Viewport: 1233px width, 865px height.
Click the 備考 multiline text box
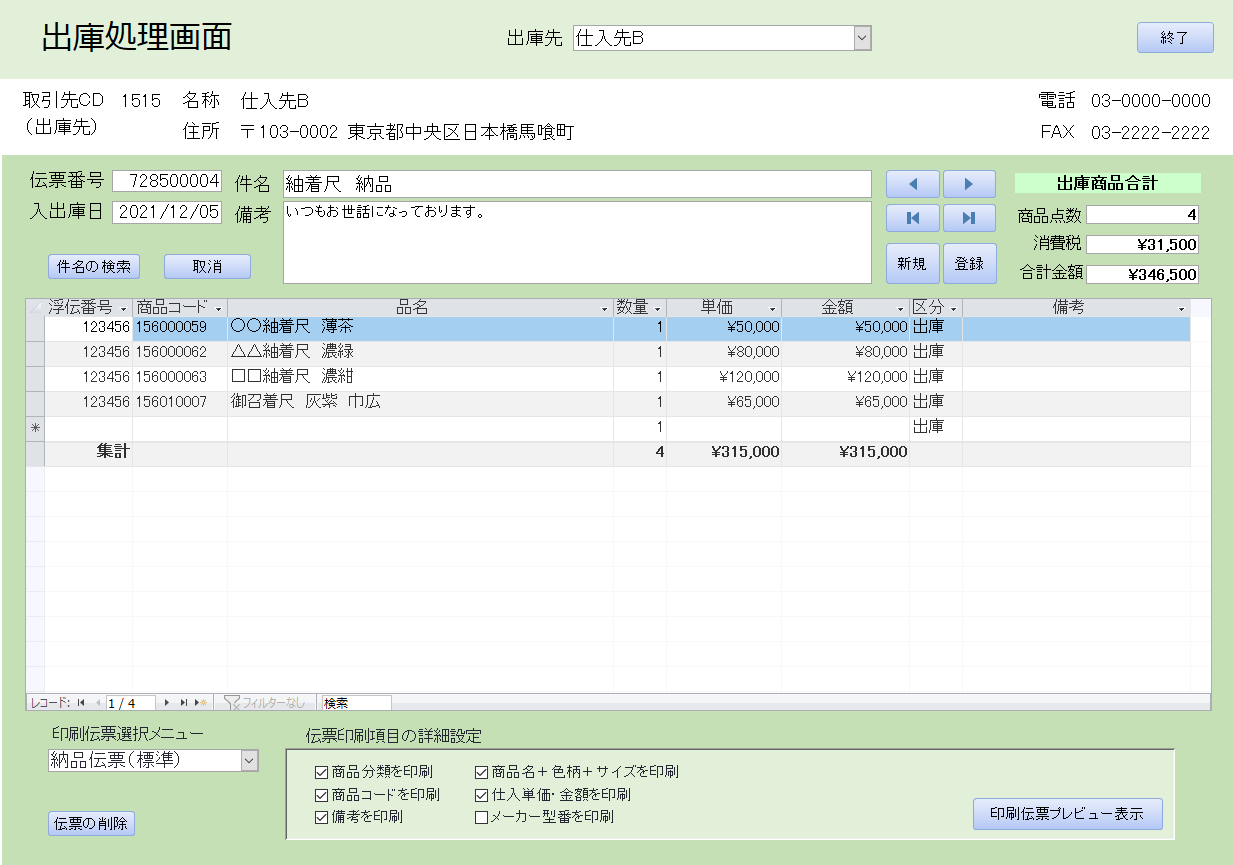coord(578,243)
